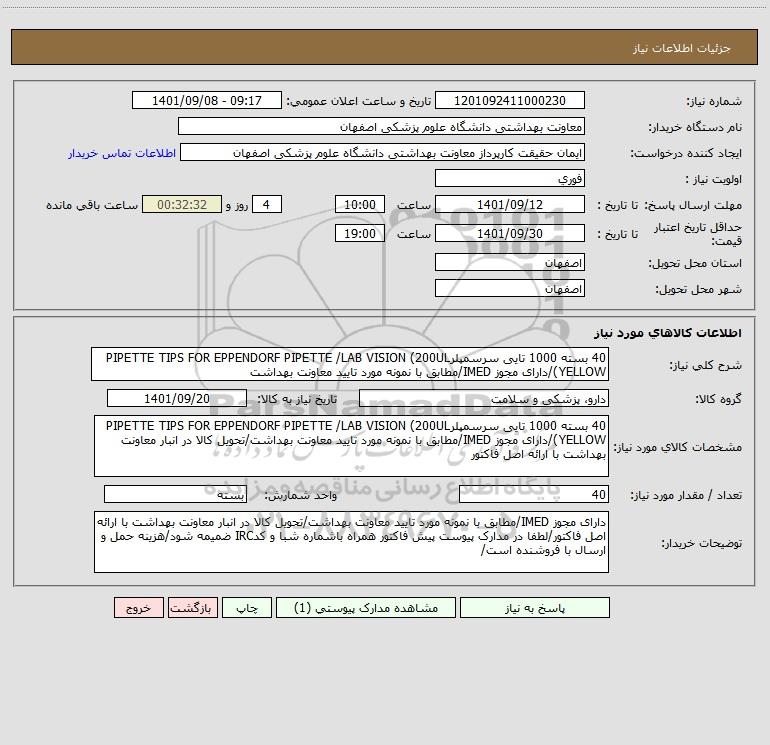
Task: Click the نام دستگاه خریدار label
Action: tap(695, 128)
